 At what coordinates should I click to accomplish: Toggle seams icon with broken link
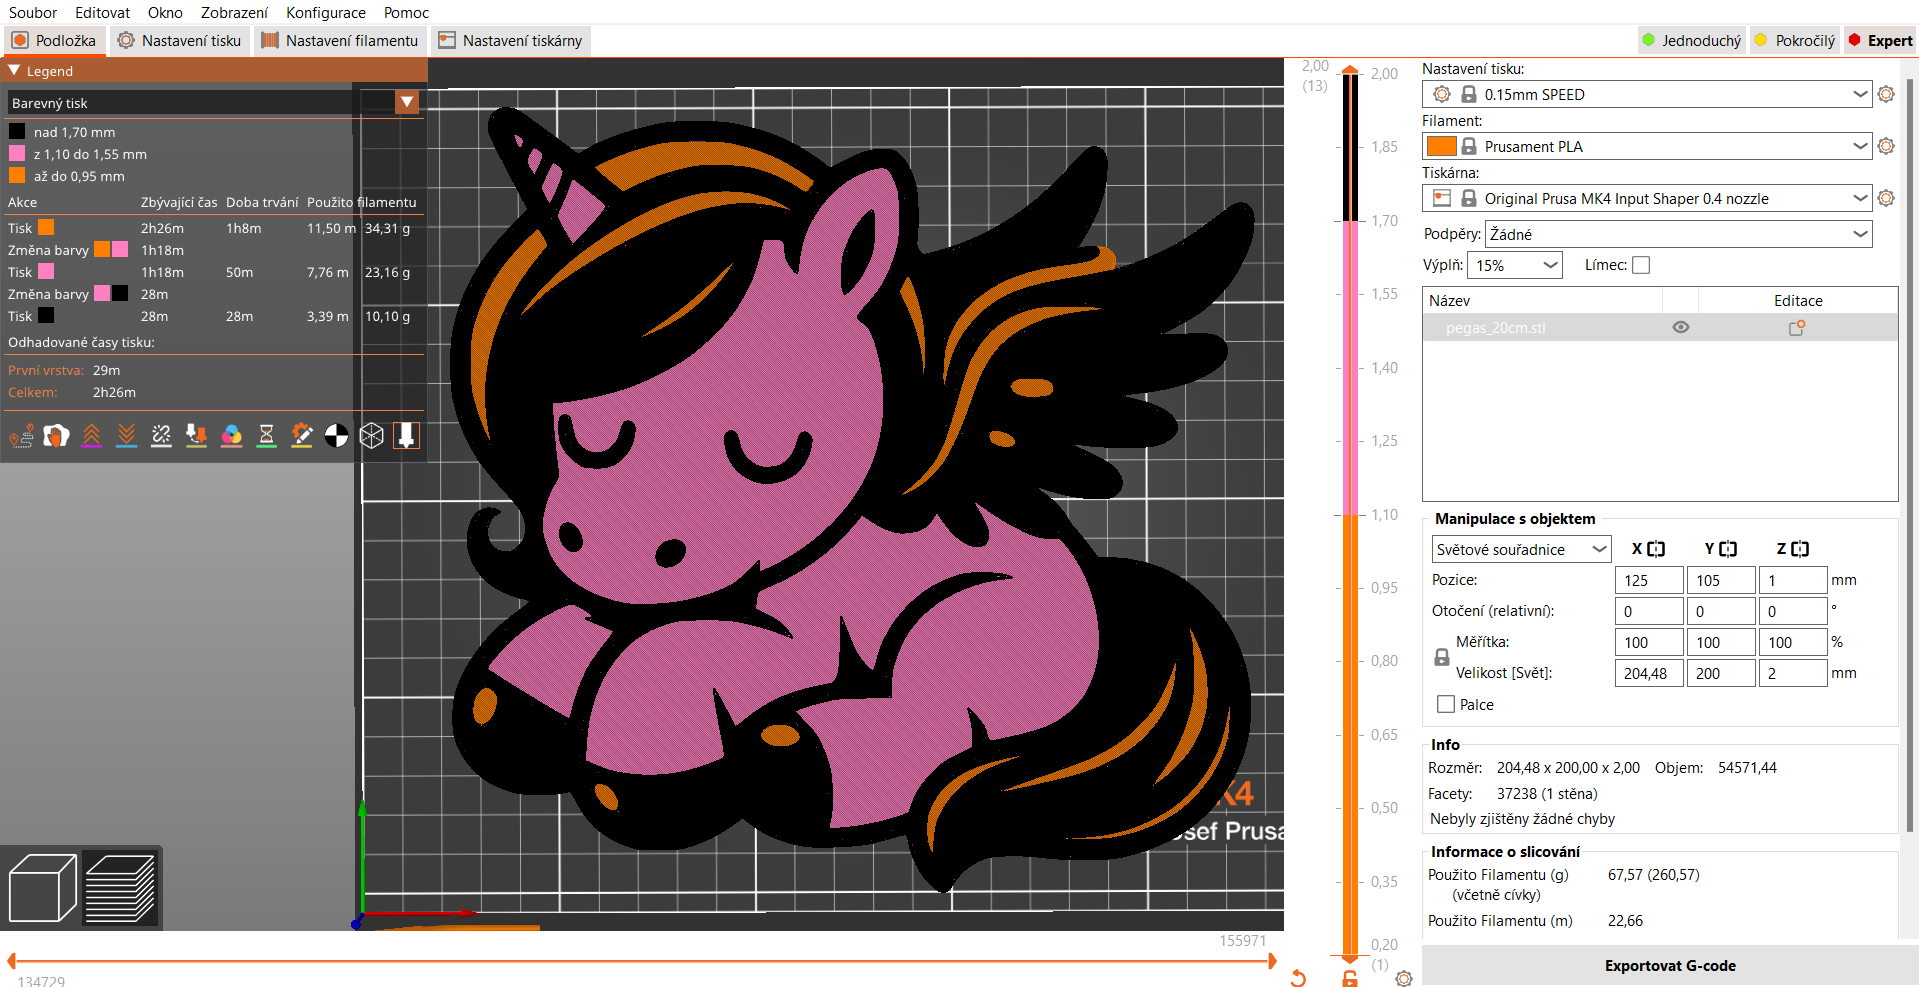click(161, 436)
